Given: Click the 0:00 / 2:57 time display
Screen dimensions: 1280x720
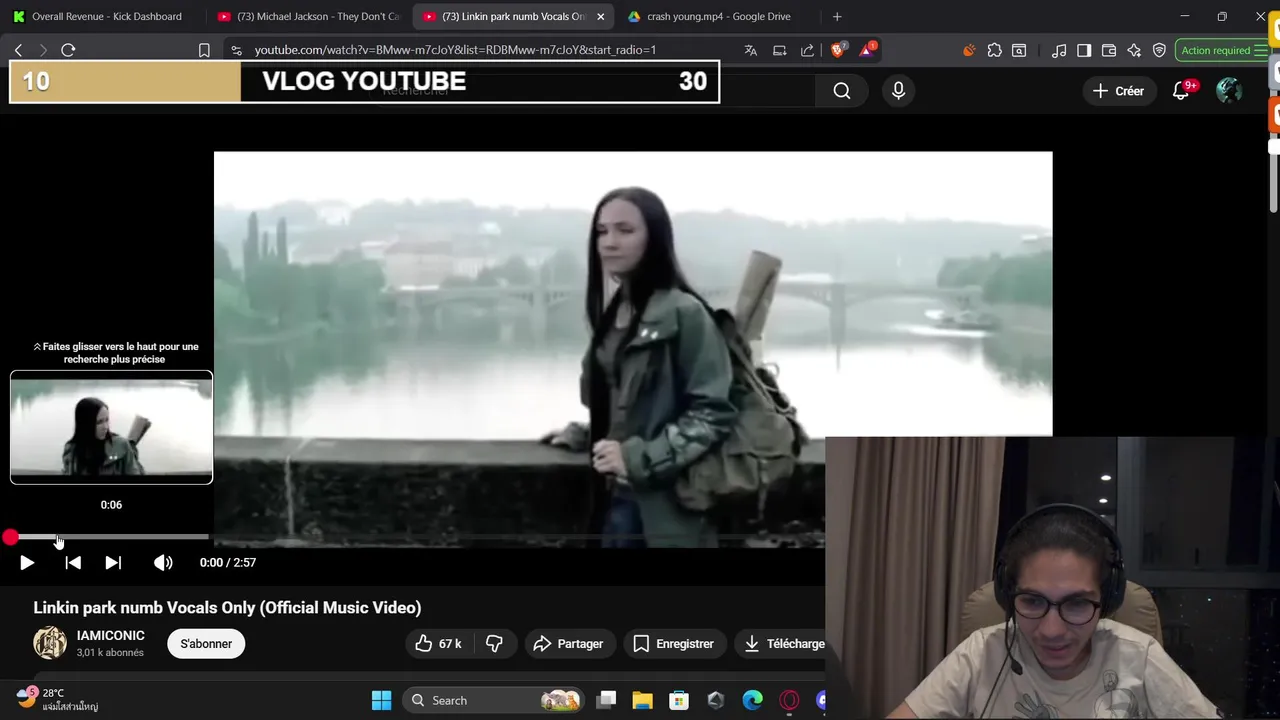Looking at the screenshot, I should click(228, 563).
